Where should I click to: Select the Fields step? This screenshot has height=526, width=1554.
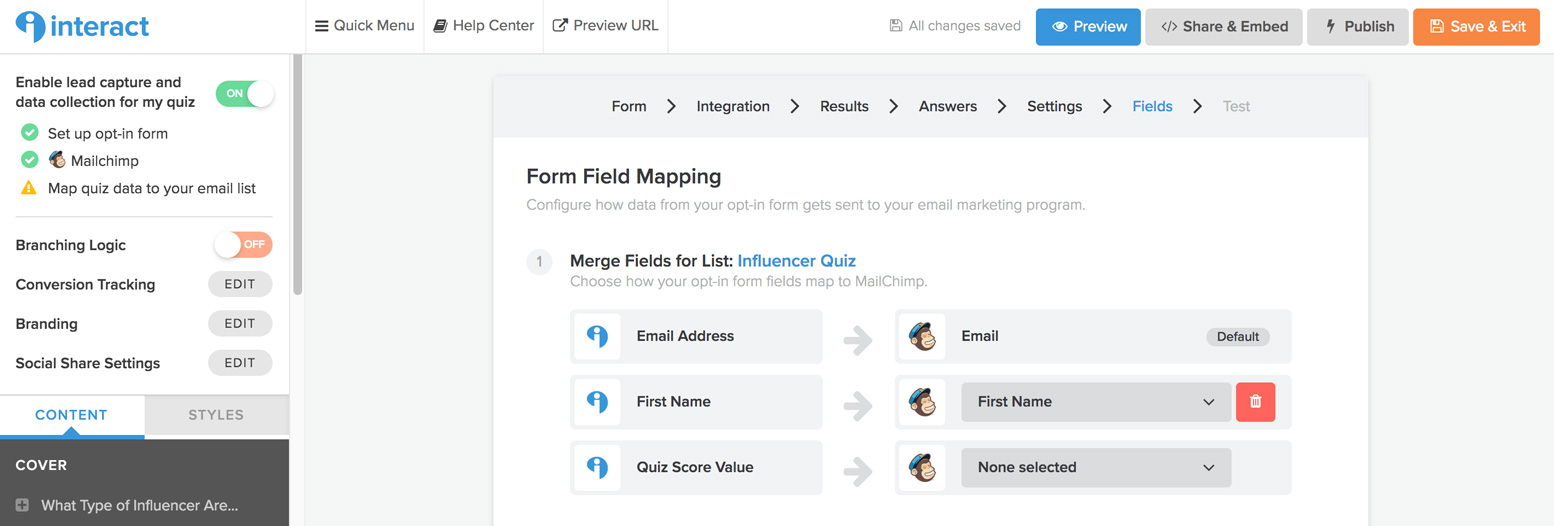[x=1152, y=106]
